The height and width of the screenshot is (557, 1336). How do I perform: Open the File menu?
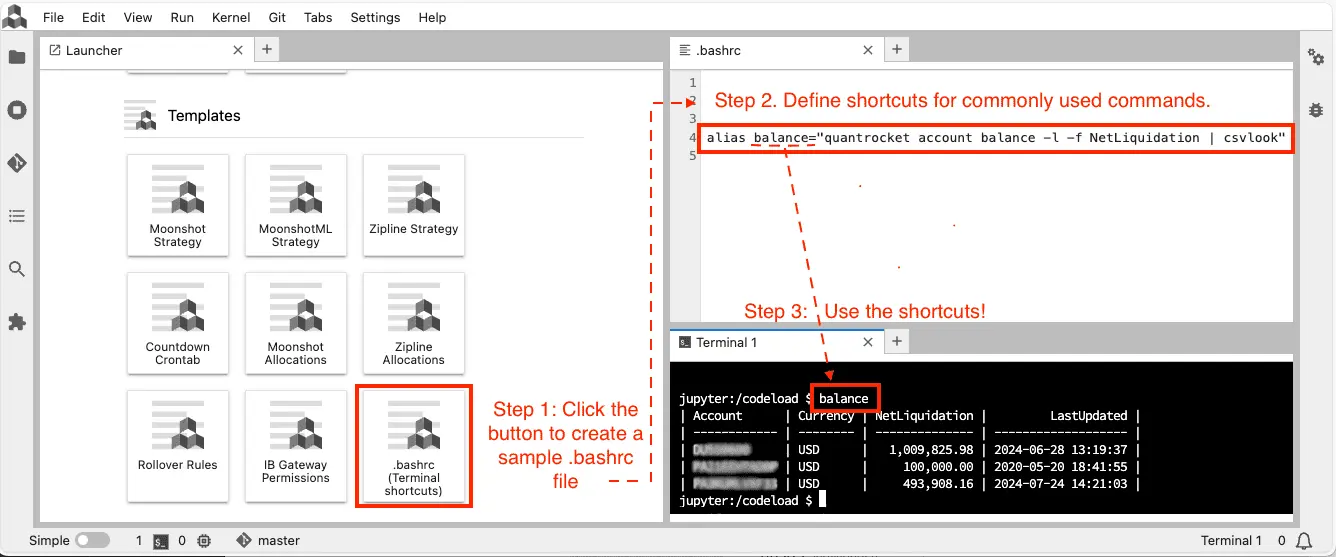(x=53, y=18)
